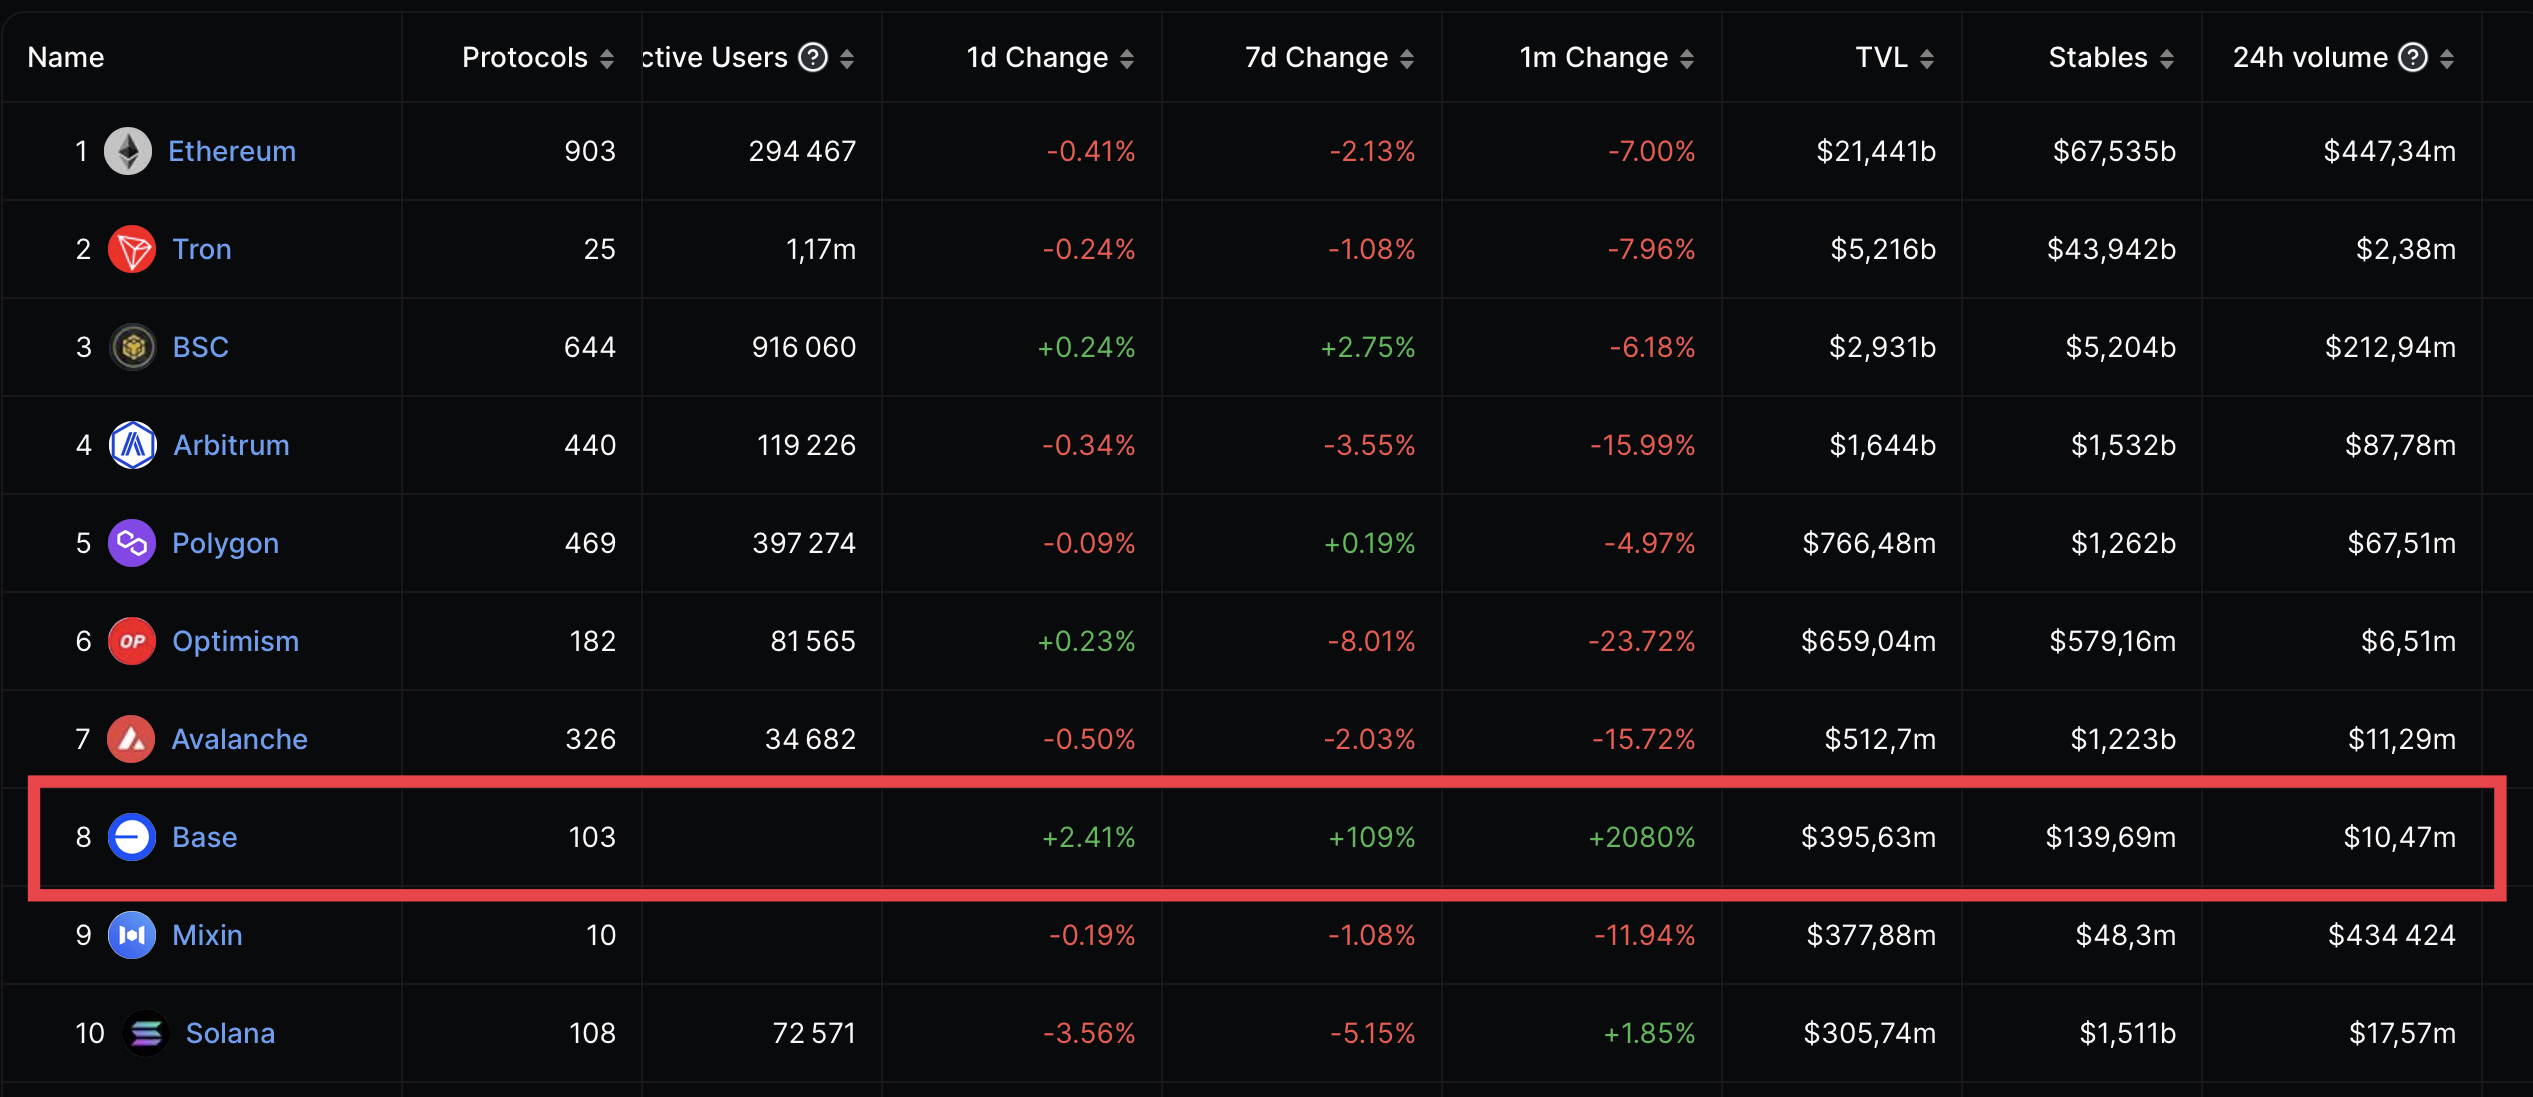
Task: Click the Protocols column header label
Action: click(x=525, y=57)
